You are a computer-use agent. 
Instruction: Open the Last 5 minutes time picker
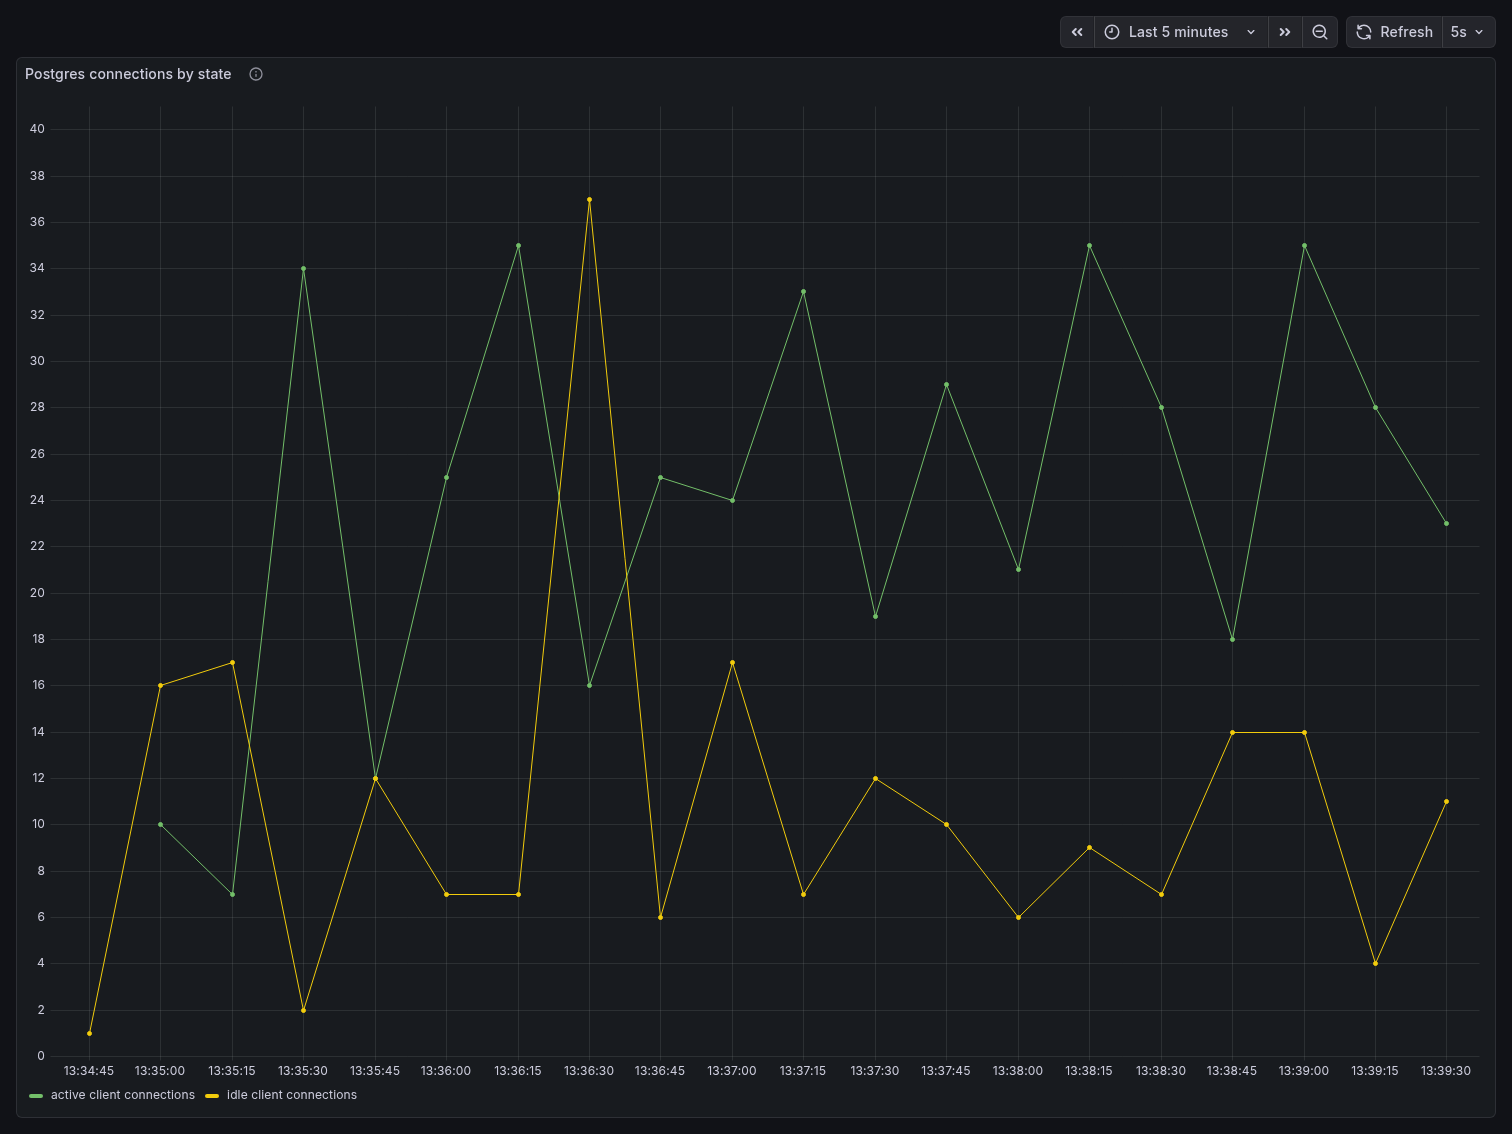point(1178,32)
